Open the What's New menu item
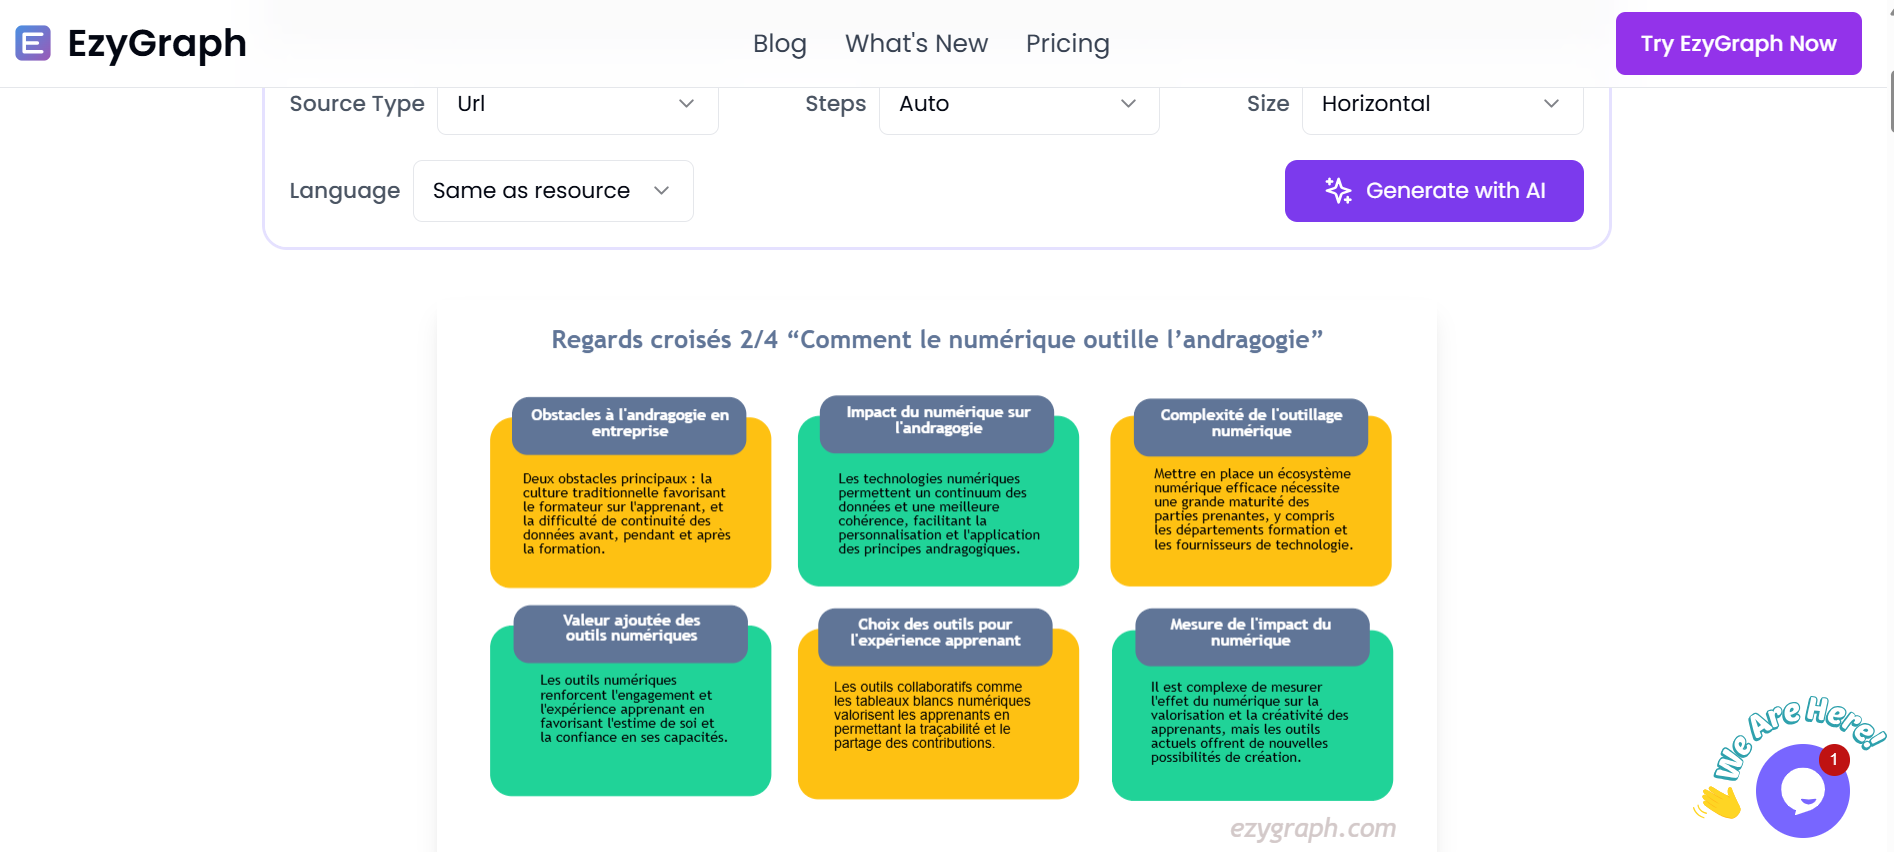The image size is (1894, 852). click(916, 44)
